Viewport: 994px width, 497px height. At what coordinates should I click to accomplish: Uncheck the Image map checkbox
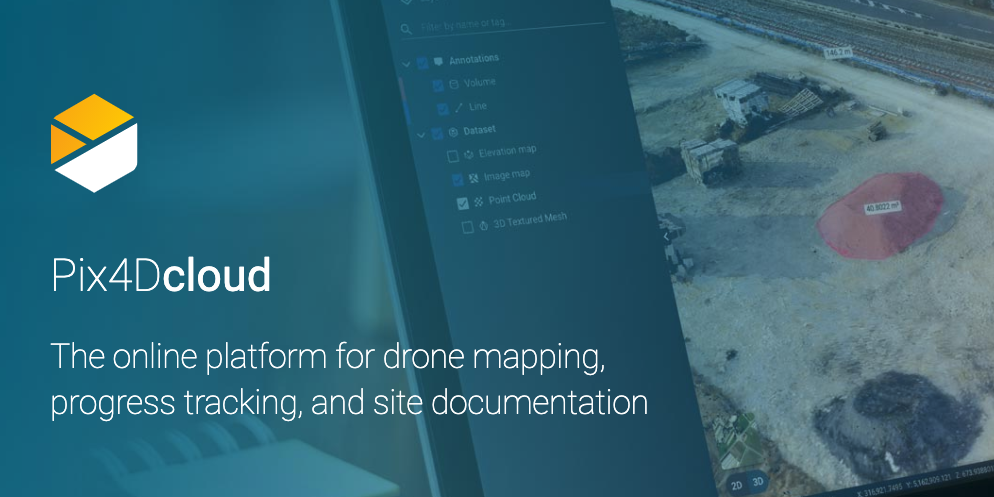coord(457,179)
